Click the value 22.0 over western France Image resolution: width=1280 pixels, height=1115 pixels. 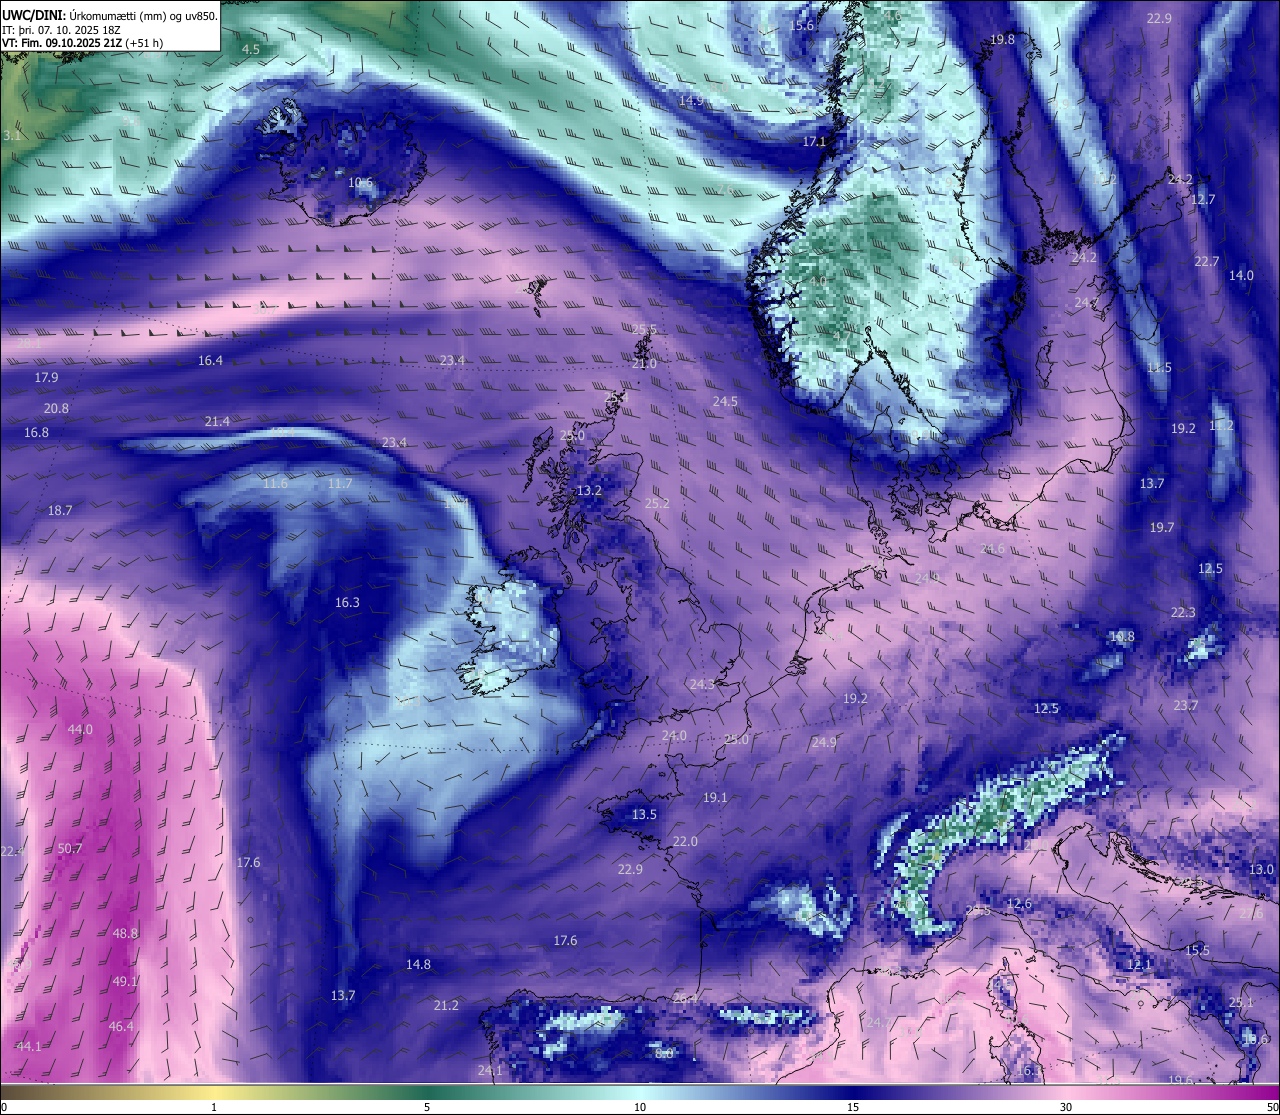[x=685, y=841]
